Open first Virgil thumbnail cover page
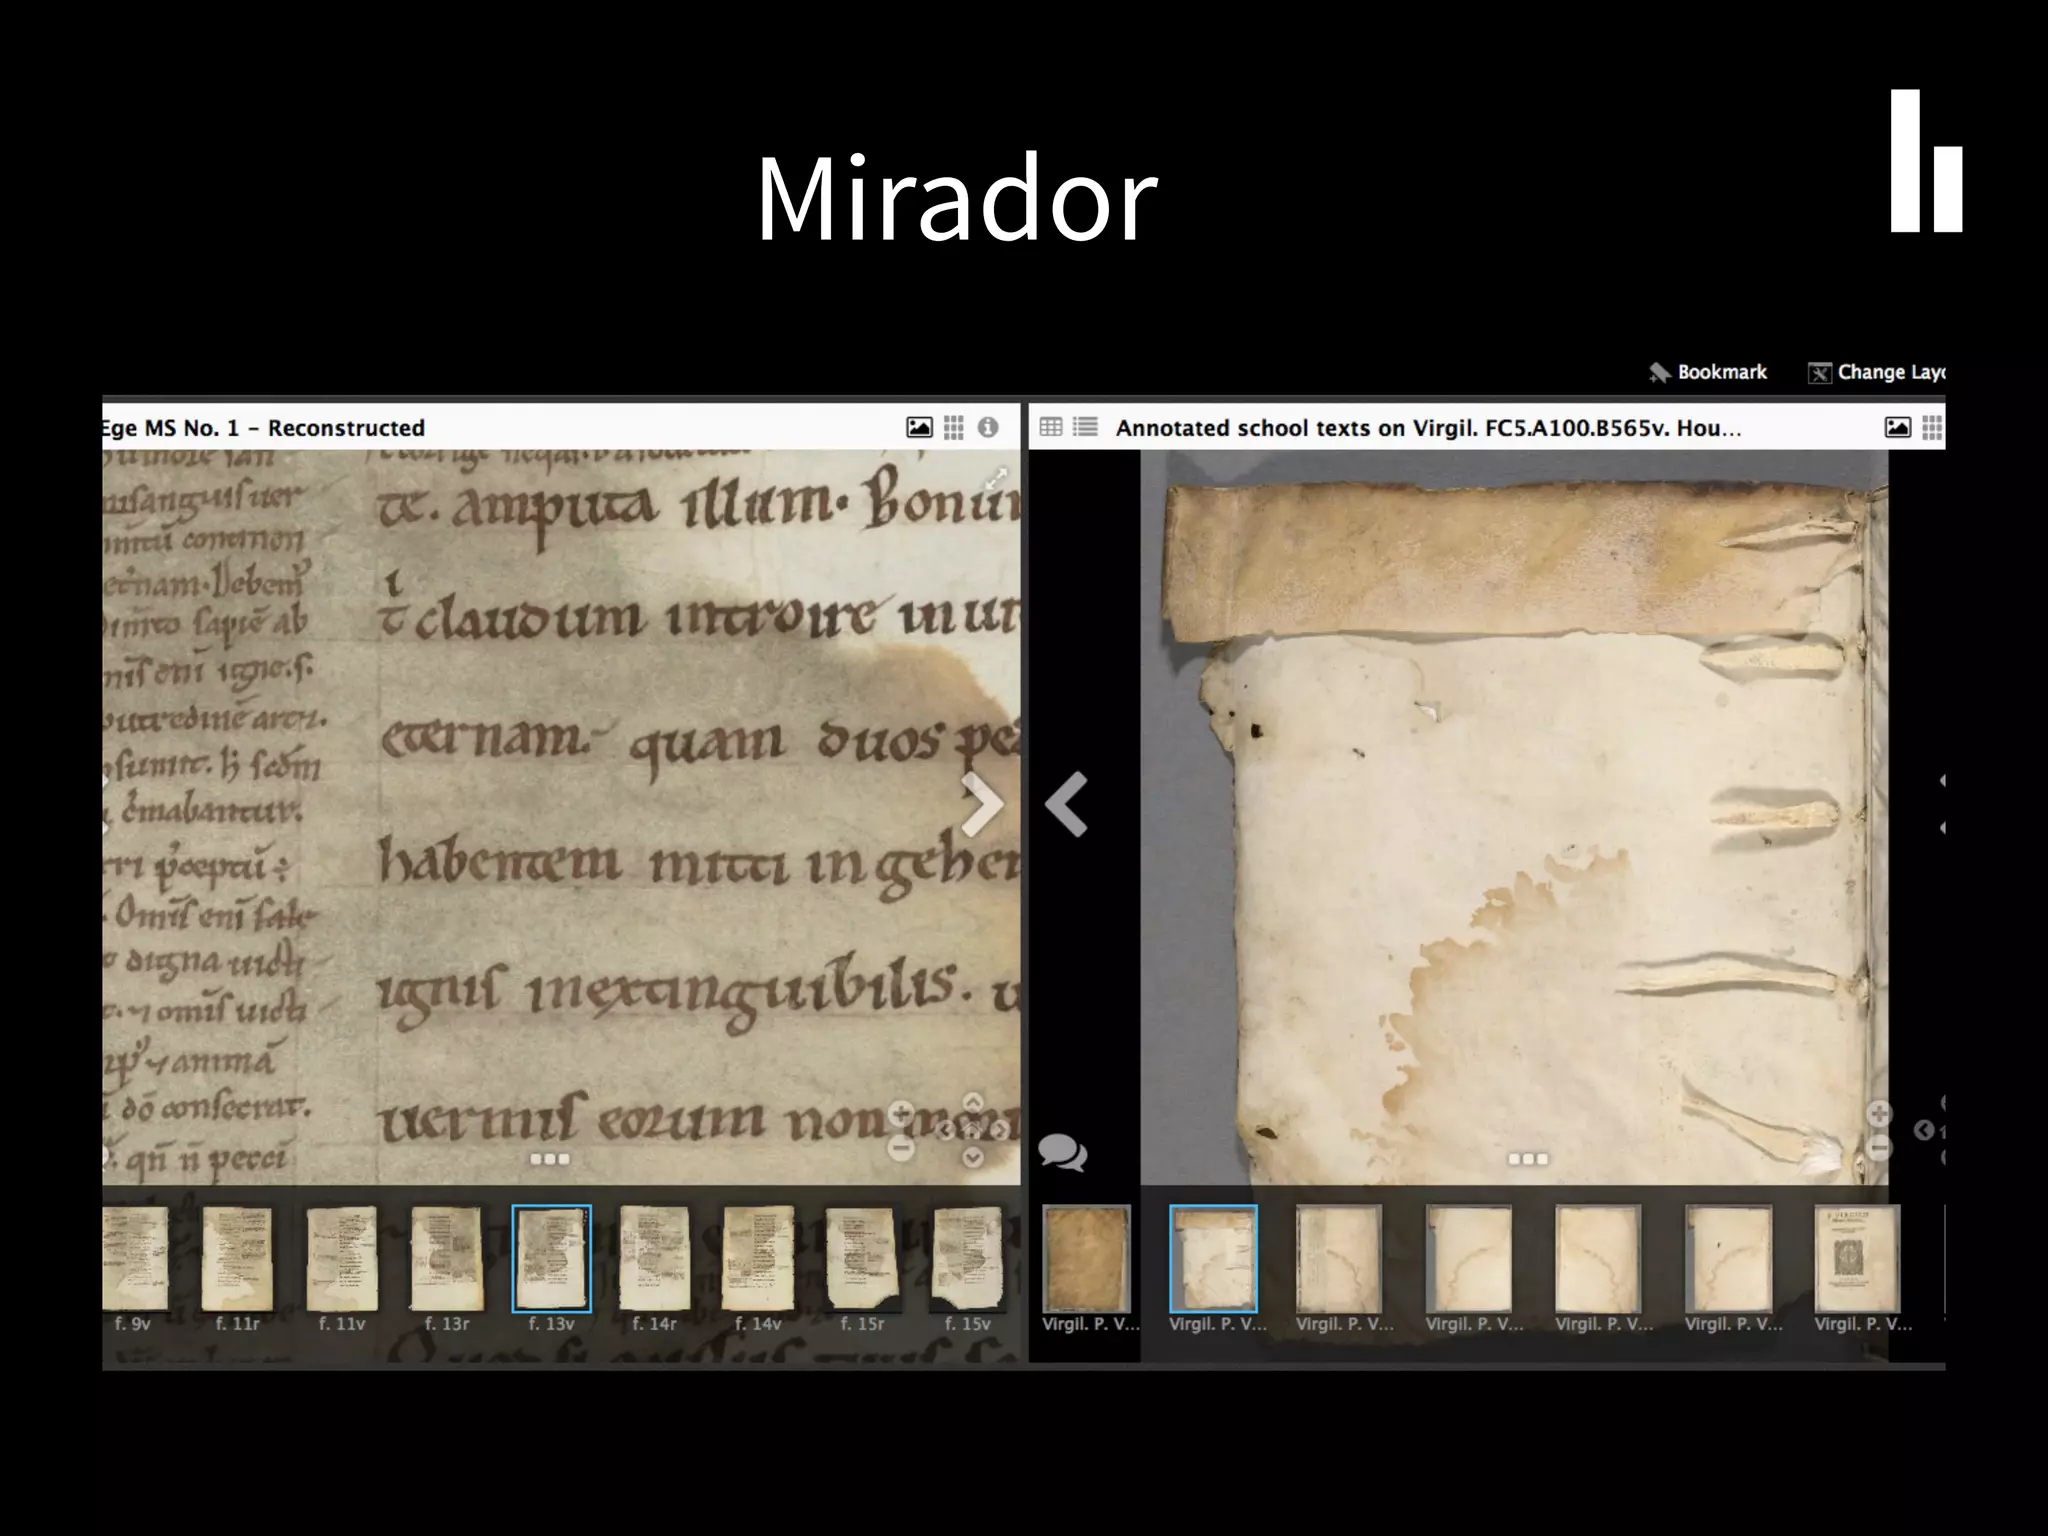This screenshot has height=1536, width=2048. click(1086, 1258)
